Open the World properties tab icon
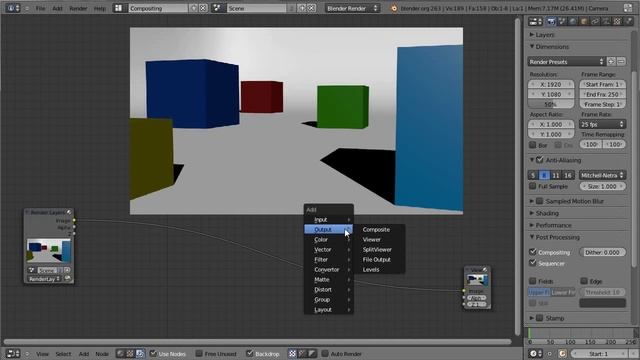640x360 pixels. point(573,22)
